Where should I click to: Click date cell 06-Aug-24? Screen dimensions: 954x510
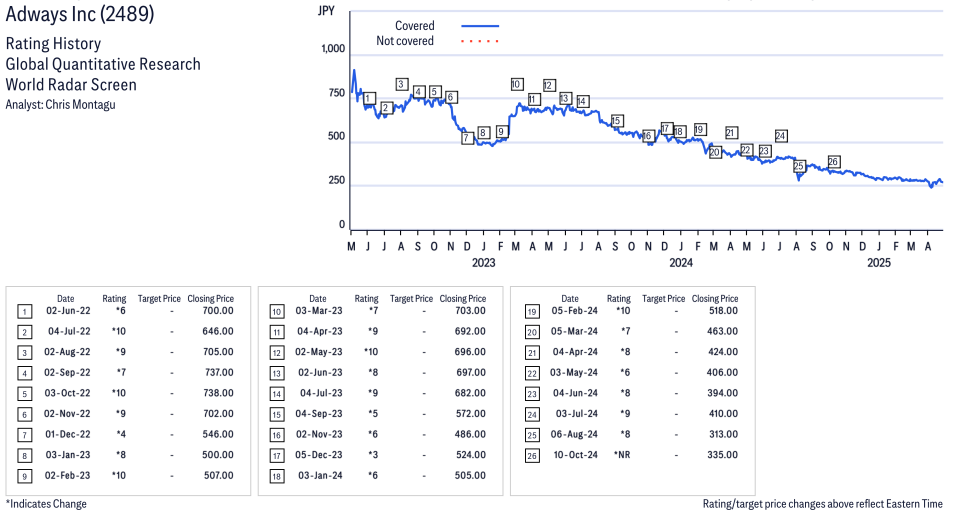coord(574,435)
